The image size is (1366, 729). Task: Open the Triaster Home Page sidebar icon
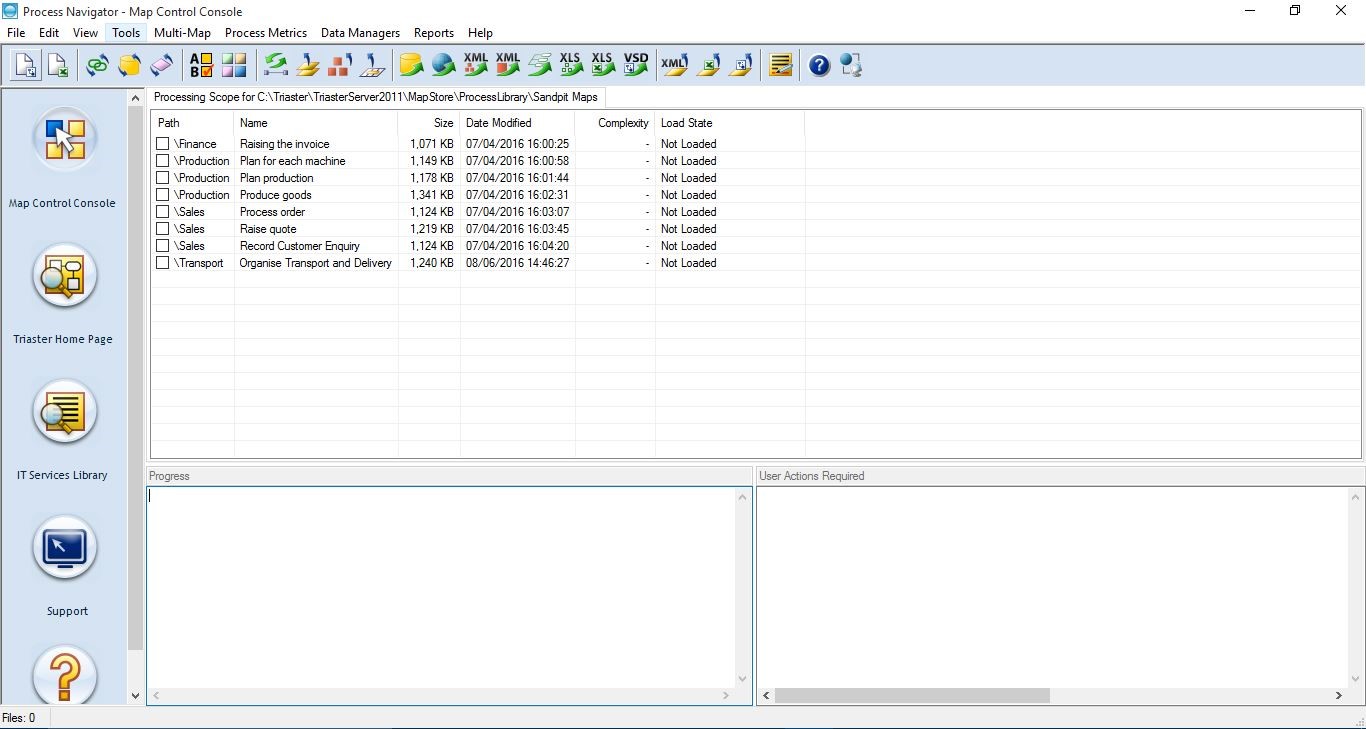[63, 277]
